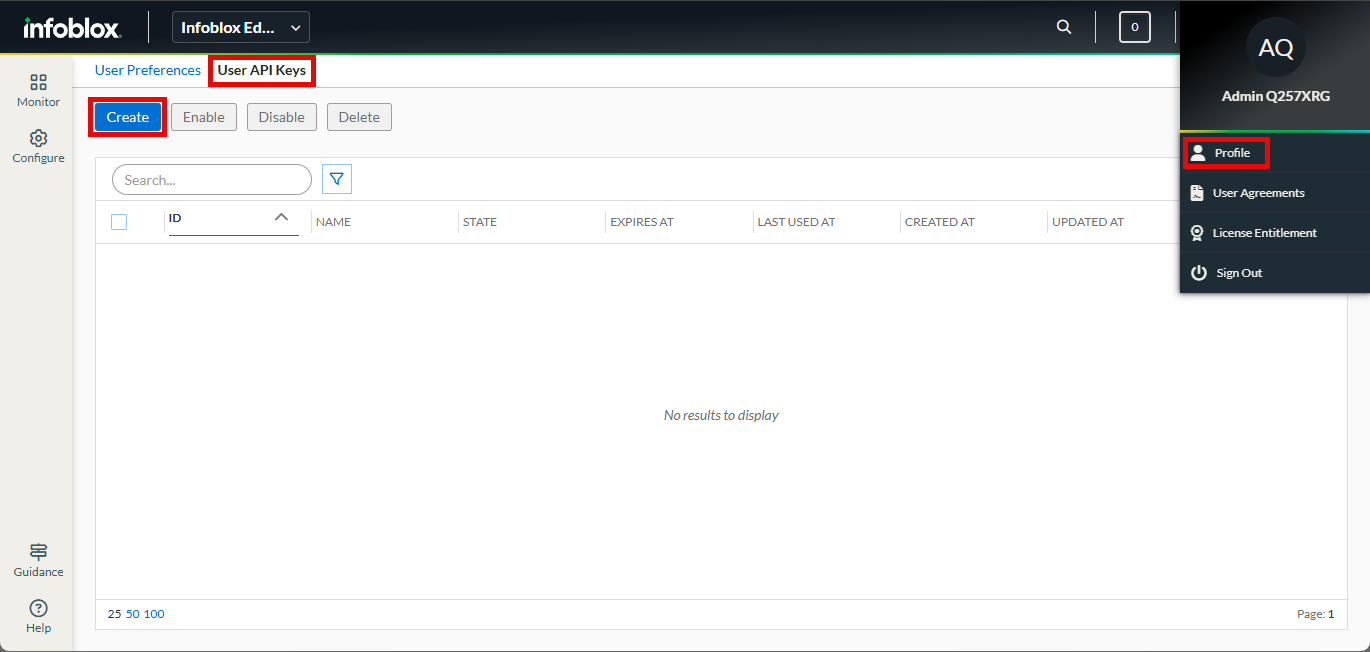This screenshot has height=652, width=1370.
Task: Set page size to 50
Action: coord(133,614)
